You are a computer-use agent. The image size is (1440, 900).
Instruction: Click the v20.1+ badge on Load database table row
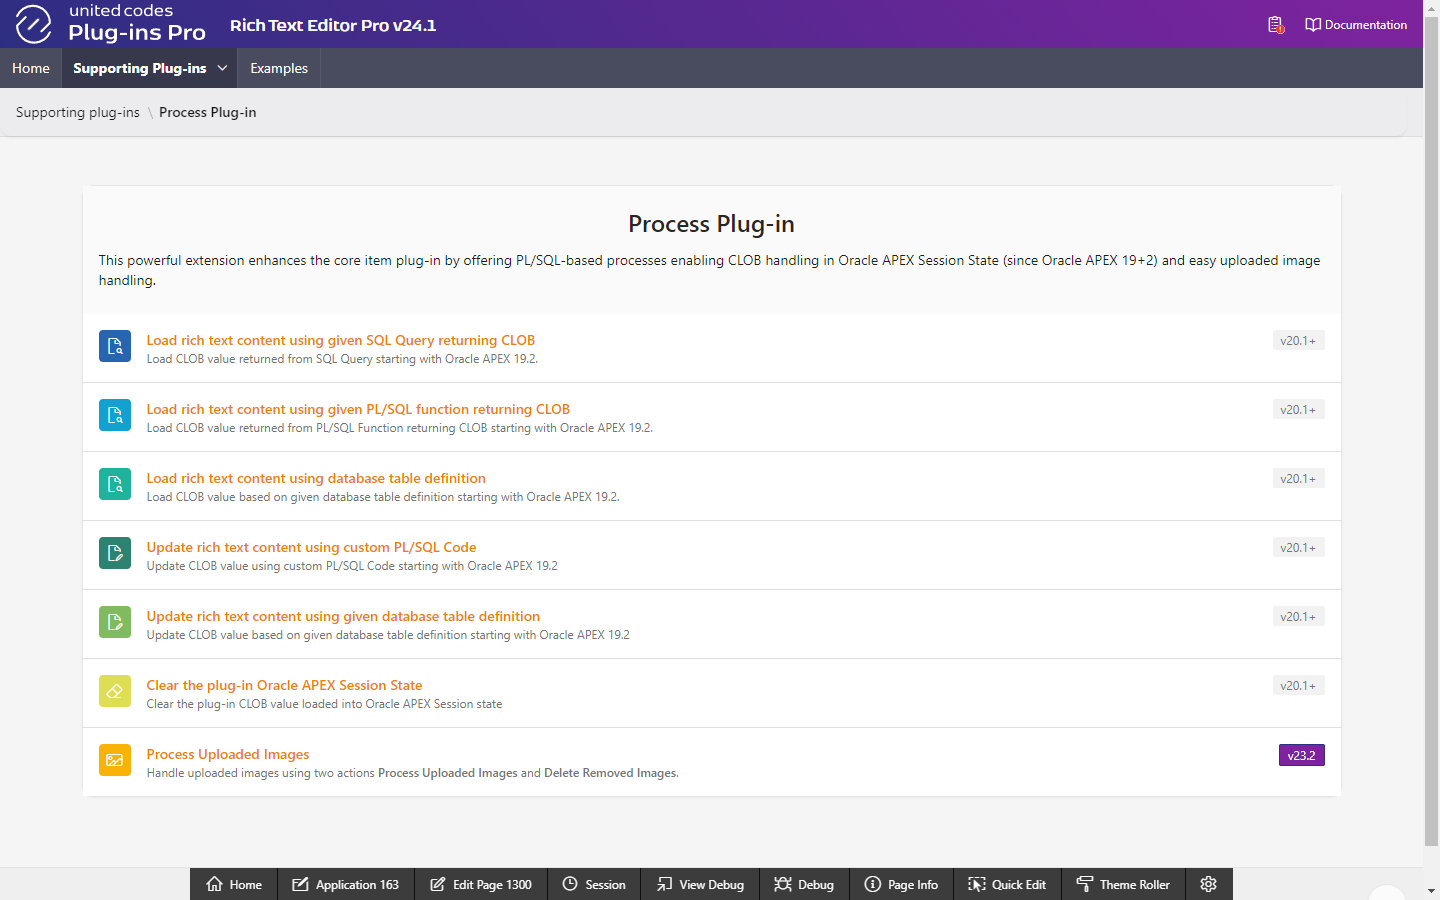click(x=1298, y=479)
